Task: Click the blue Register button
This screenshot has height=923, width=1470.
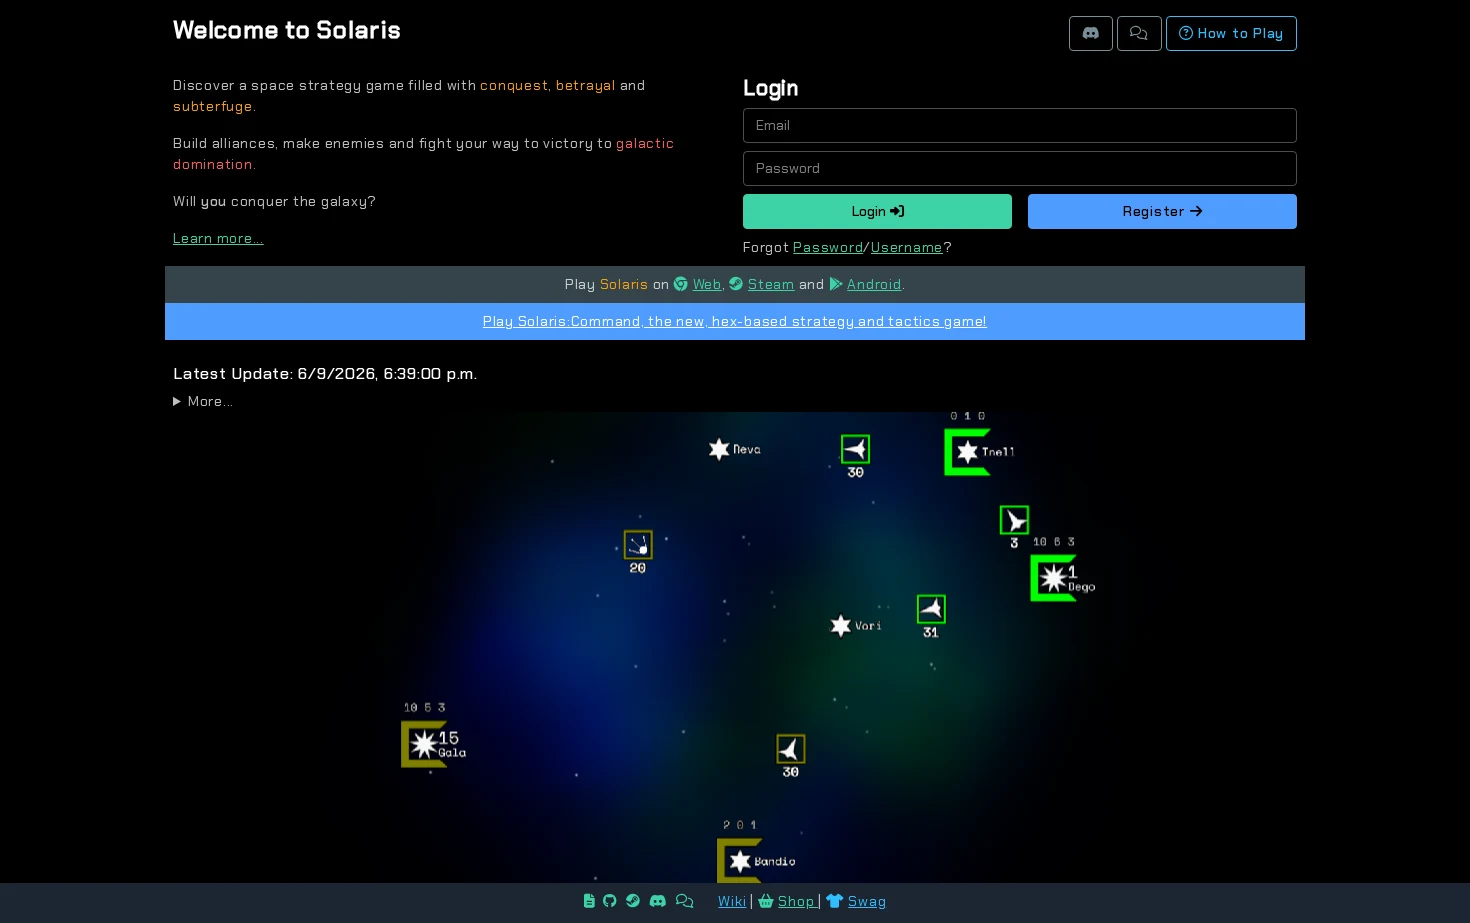Action: [1162, 211]
